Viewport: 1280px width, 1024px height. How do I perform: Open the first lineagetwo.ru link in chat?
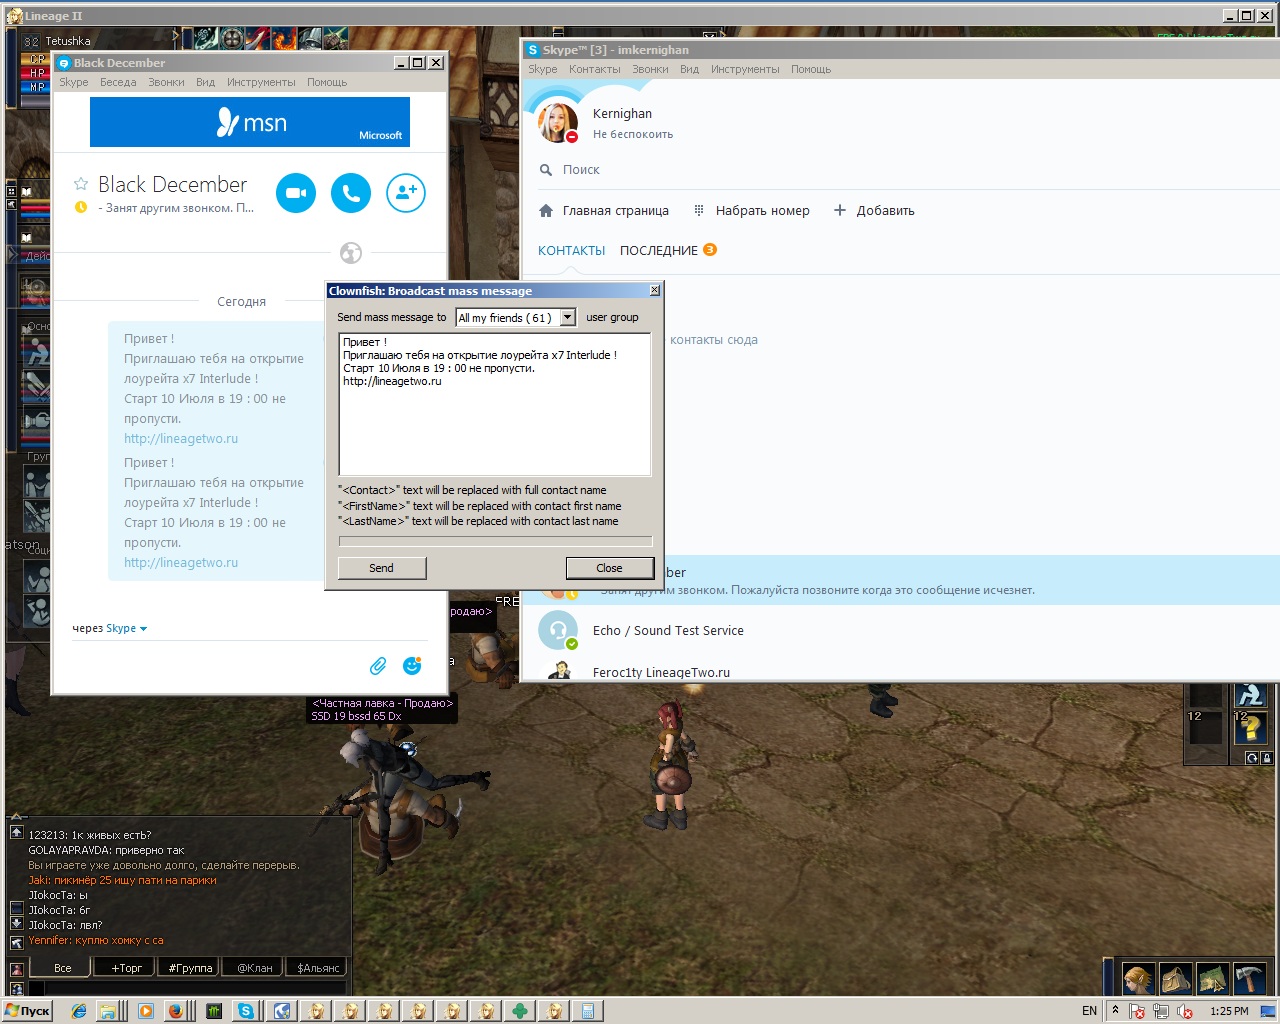181,438
